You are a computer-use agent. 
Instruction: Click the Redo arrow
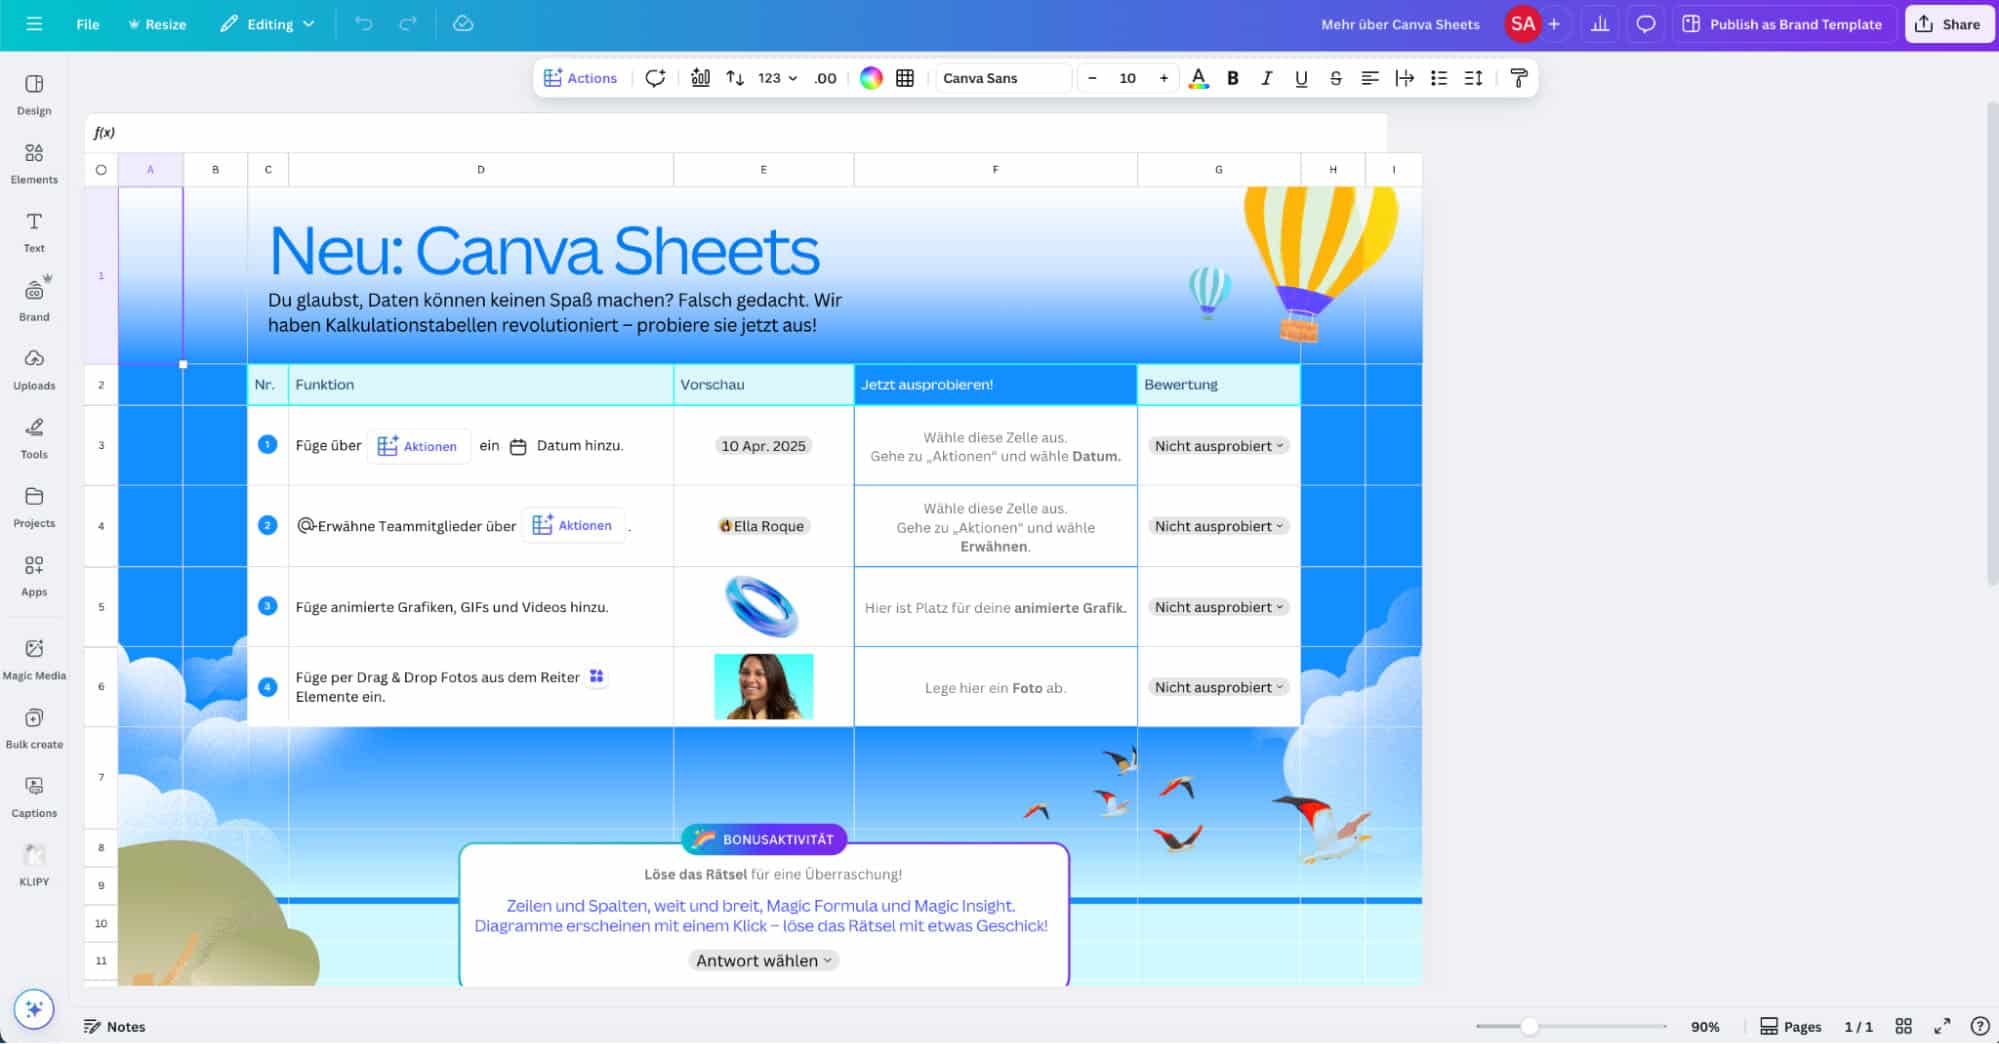(408, 24)
